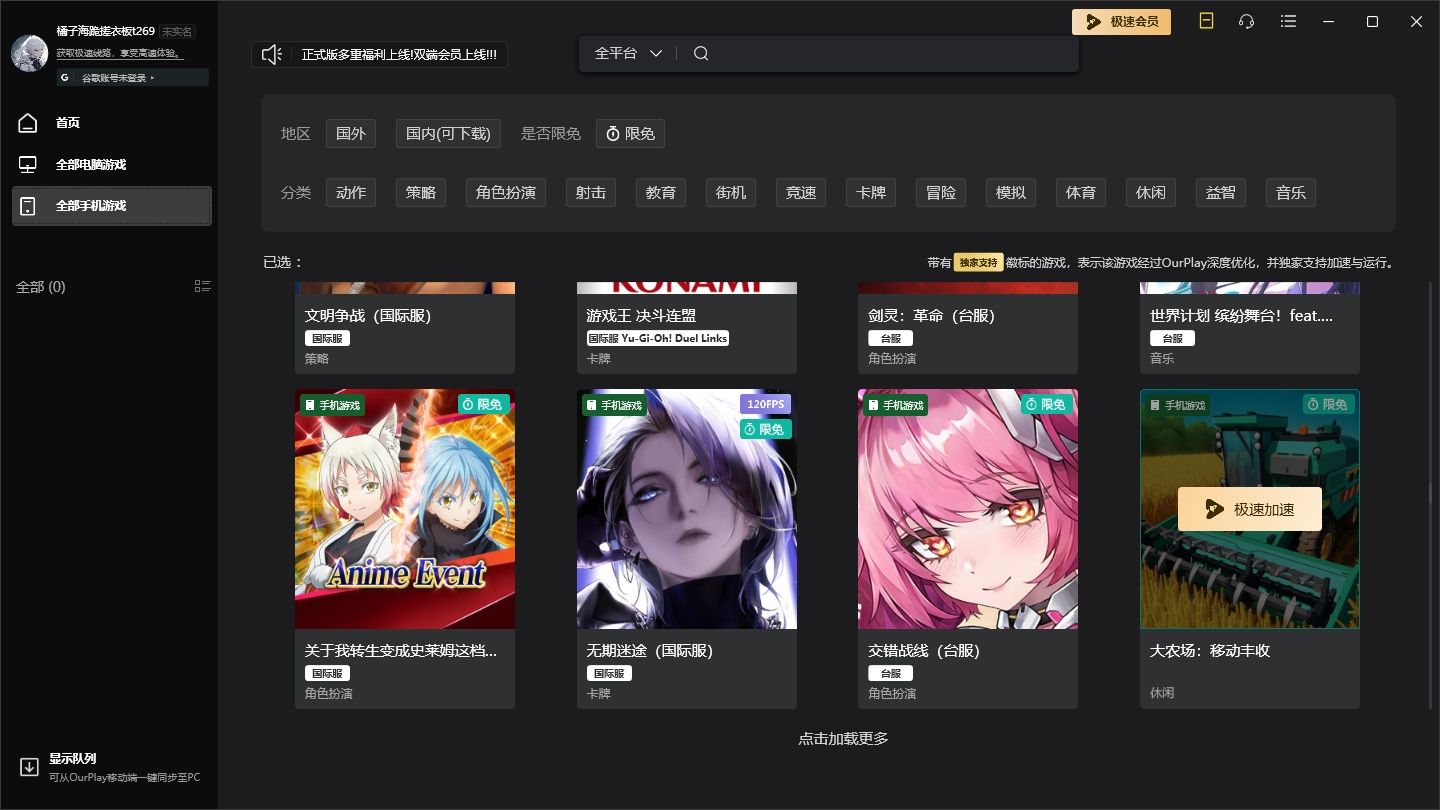The height and width of the screenshot is (810, 1440).
Task: Open the 首页 home page
Action: click(x=67, y=123)
